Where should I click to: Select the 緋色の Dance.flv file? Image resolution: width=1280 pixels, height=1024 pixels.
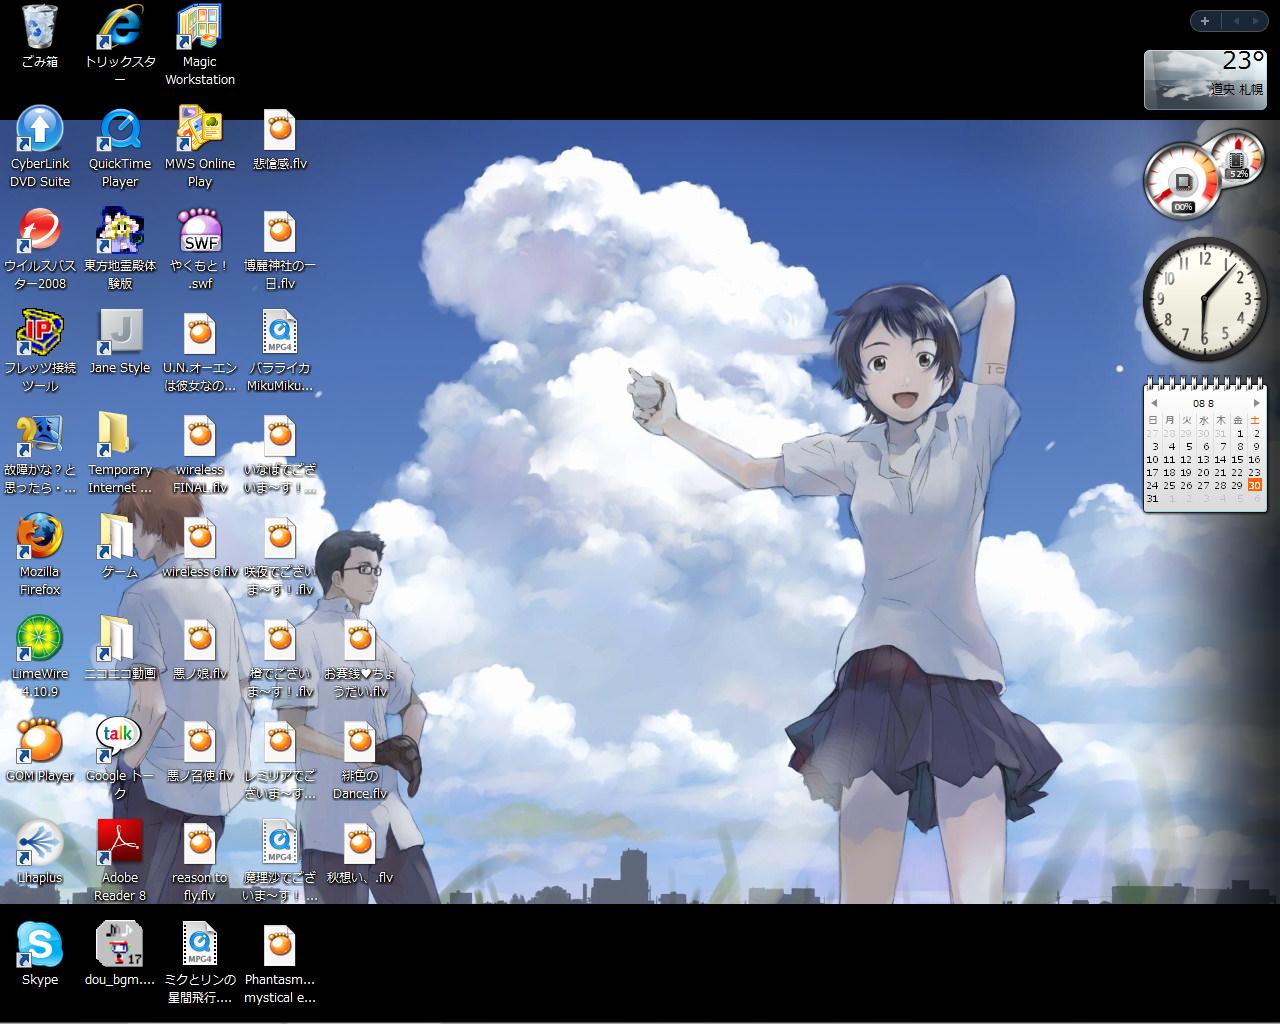(360, 759)
